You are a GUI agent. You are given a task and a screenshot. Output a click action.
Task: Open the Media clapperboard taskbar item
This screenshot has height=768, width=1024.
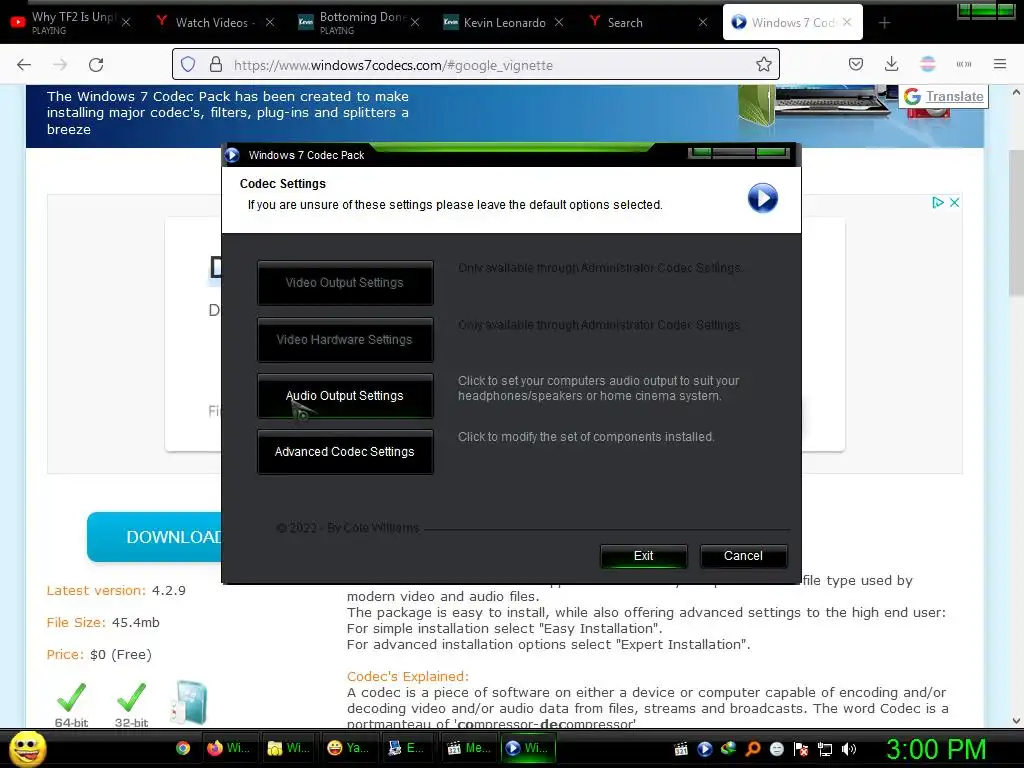point(468,748)
